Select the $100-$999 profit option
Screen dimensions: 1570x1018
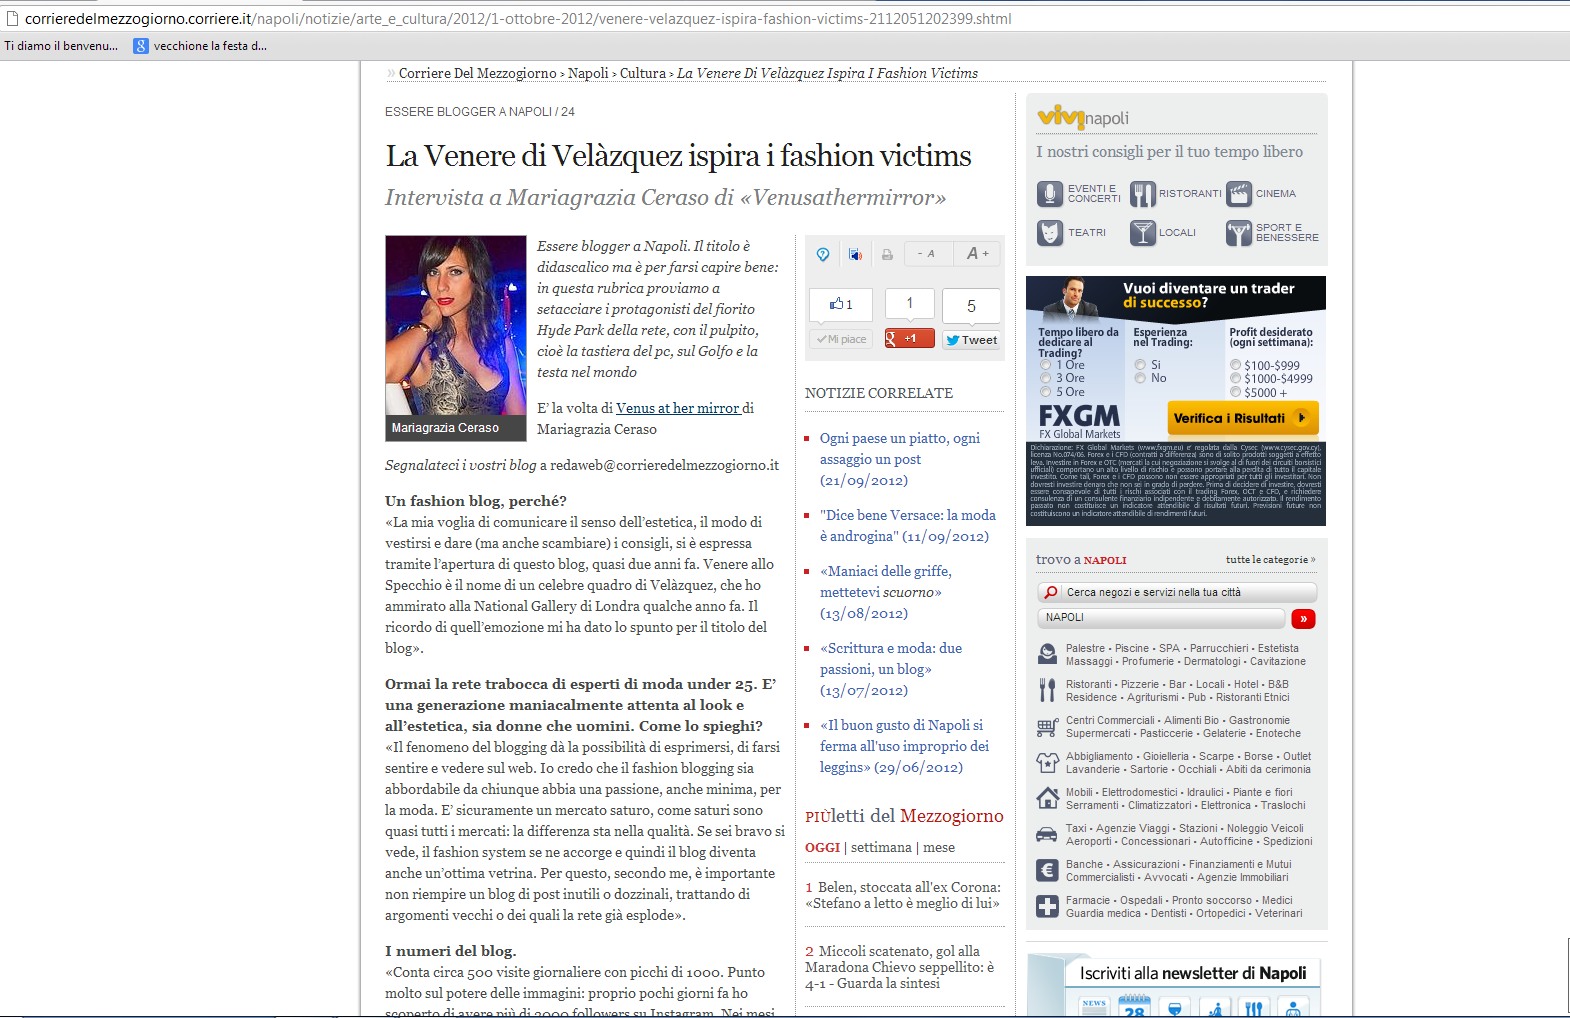tap(1236, 365)
